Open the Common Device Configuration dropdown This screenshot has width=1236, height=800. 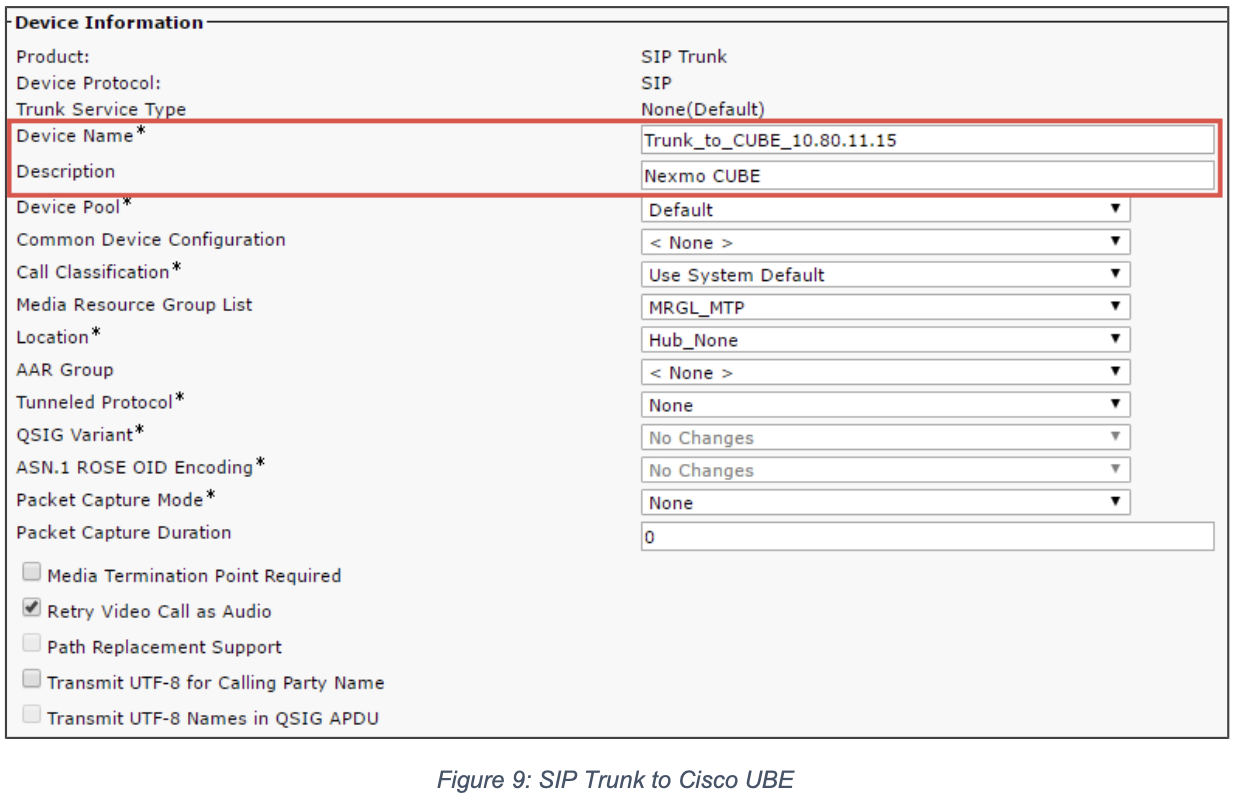pyautogui.click(x=884, y=241)
